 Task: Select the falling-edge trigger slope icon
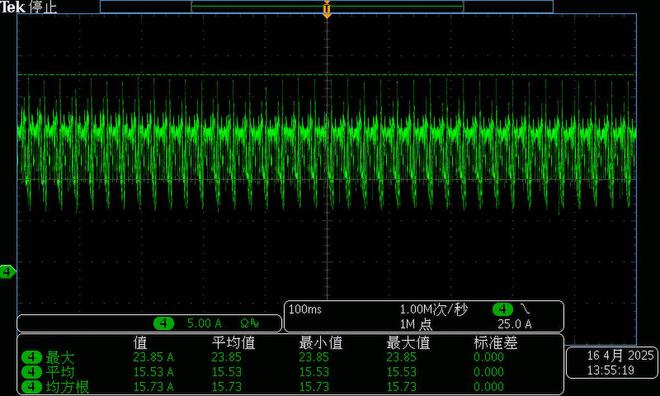(x=525, y=309)
